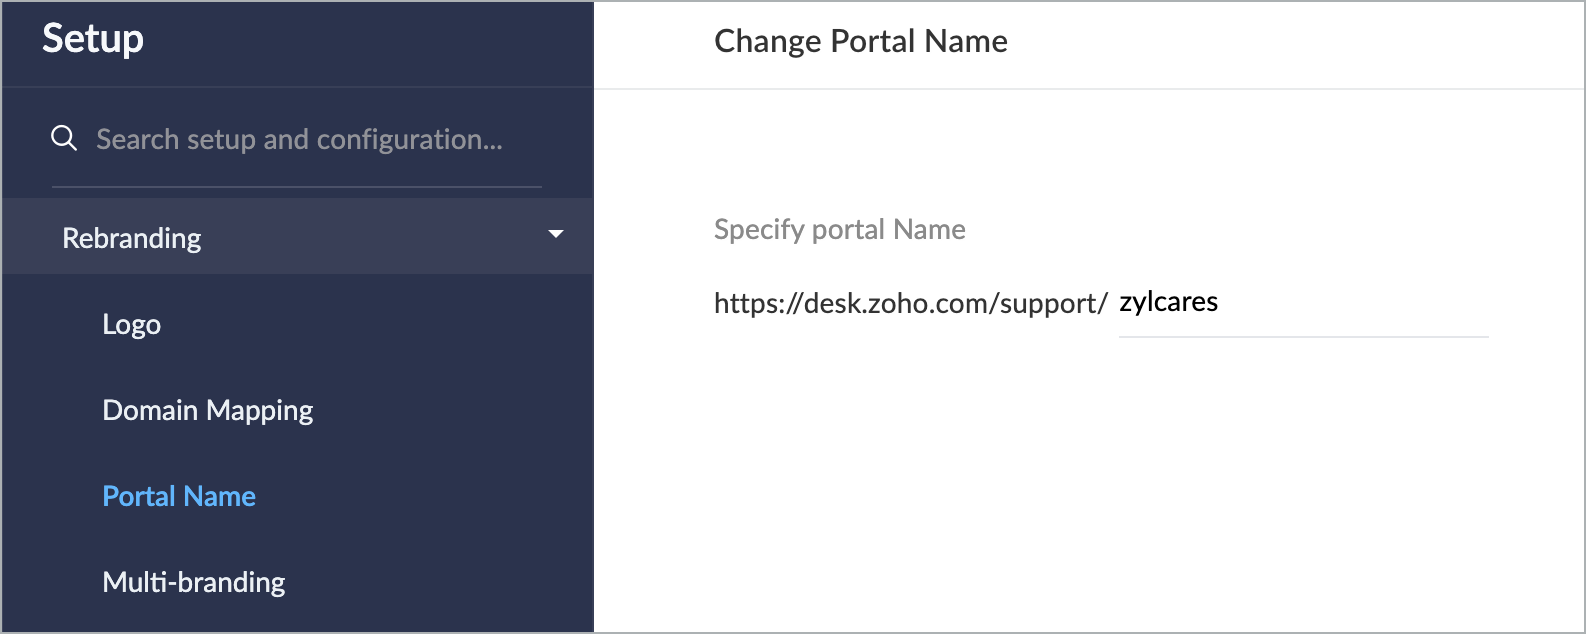1586x634 pixels.
Task: Click into the zylcares portal name field
Action: click(1300, 303)
